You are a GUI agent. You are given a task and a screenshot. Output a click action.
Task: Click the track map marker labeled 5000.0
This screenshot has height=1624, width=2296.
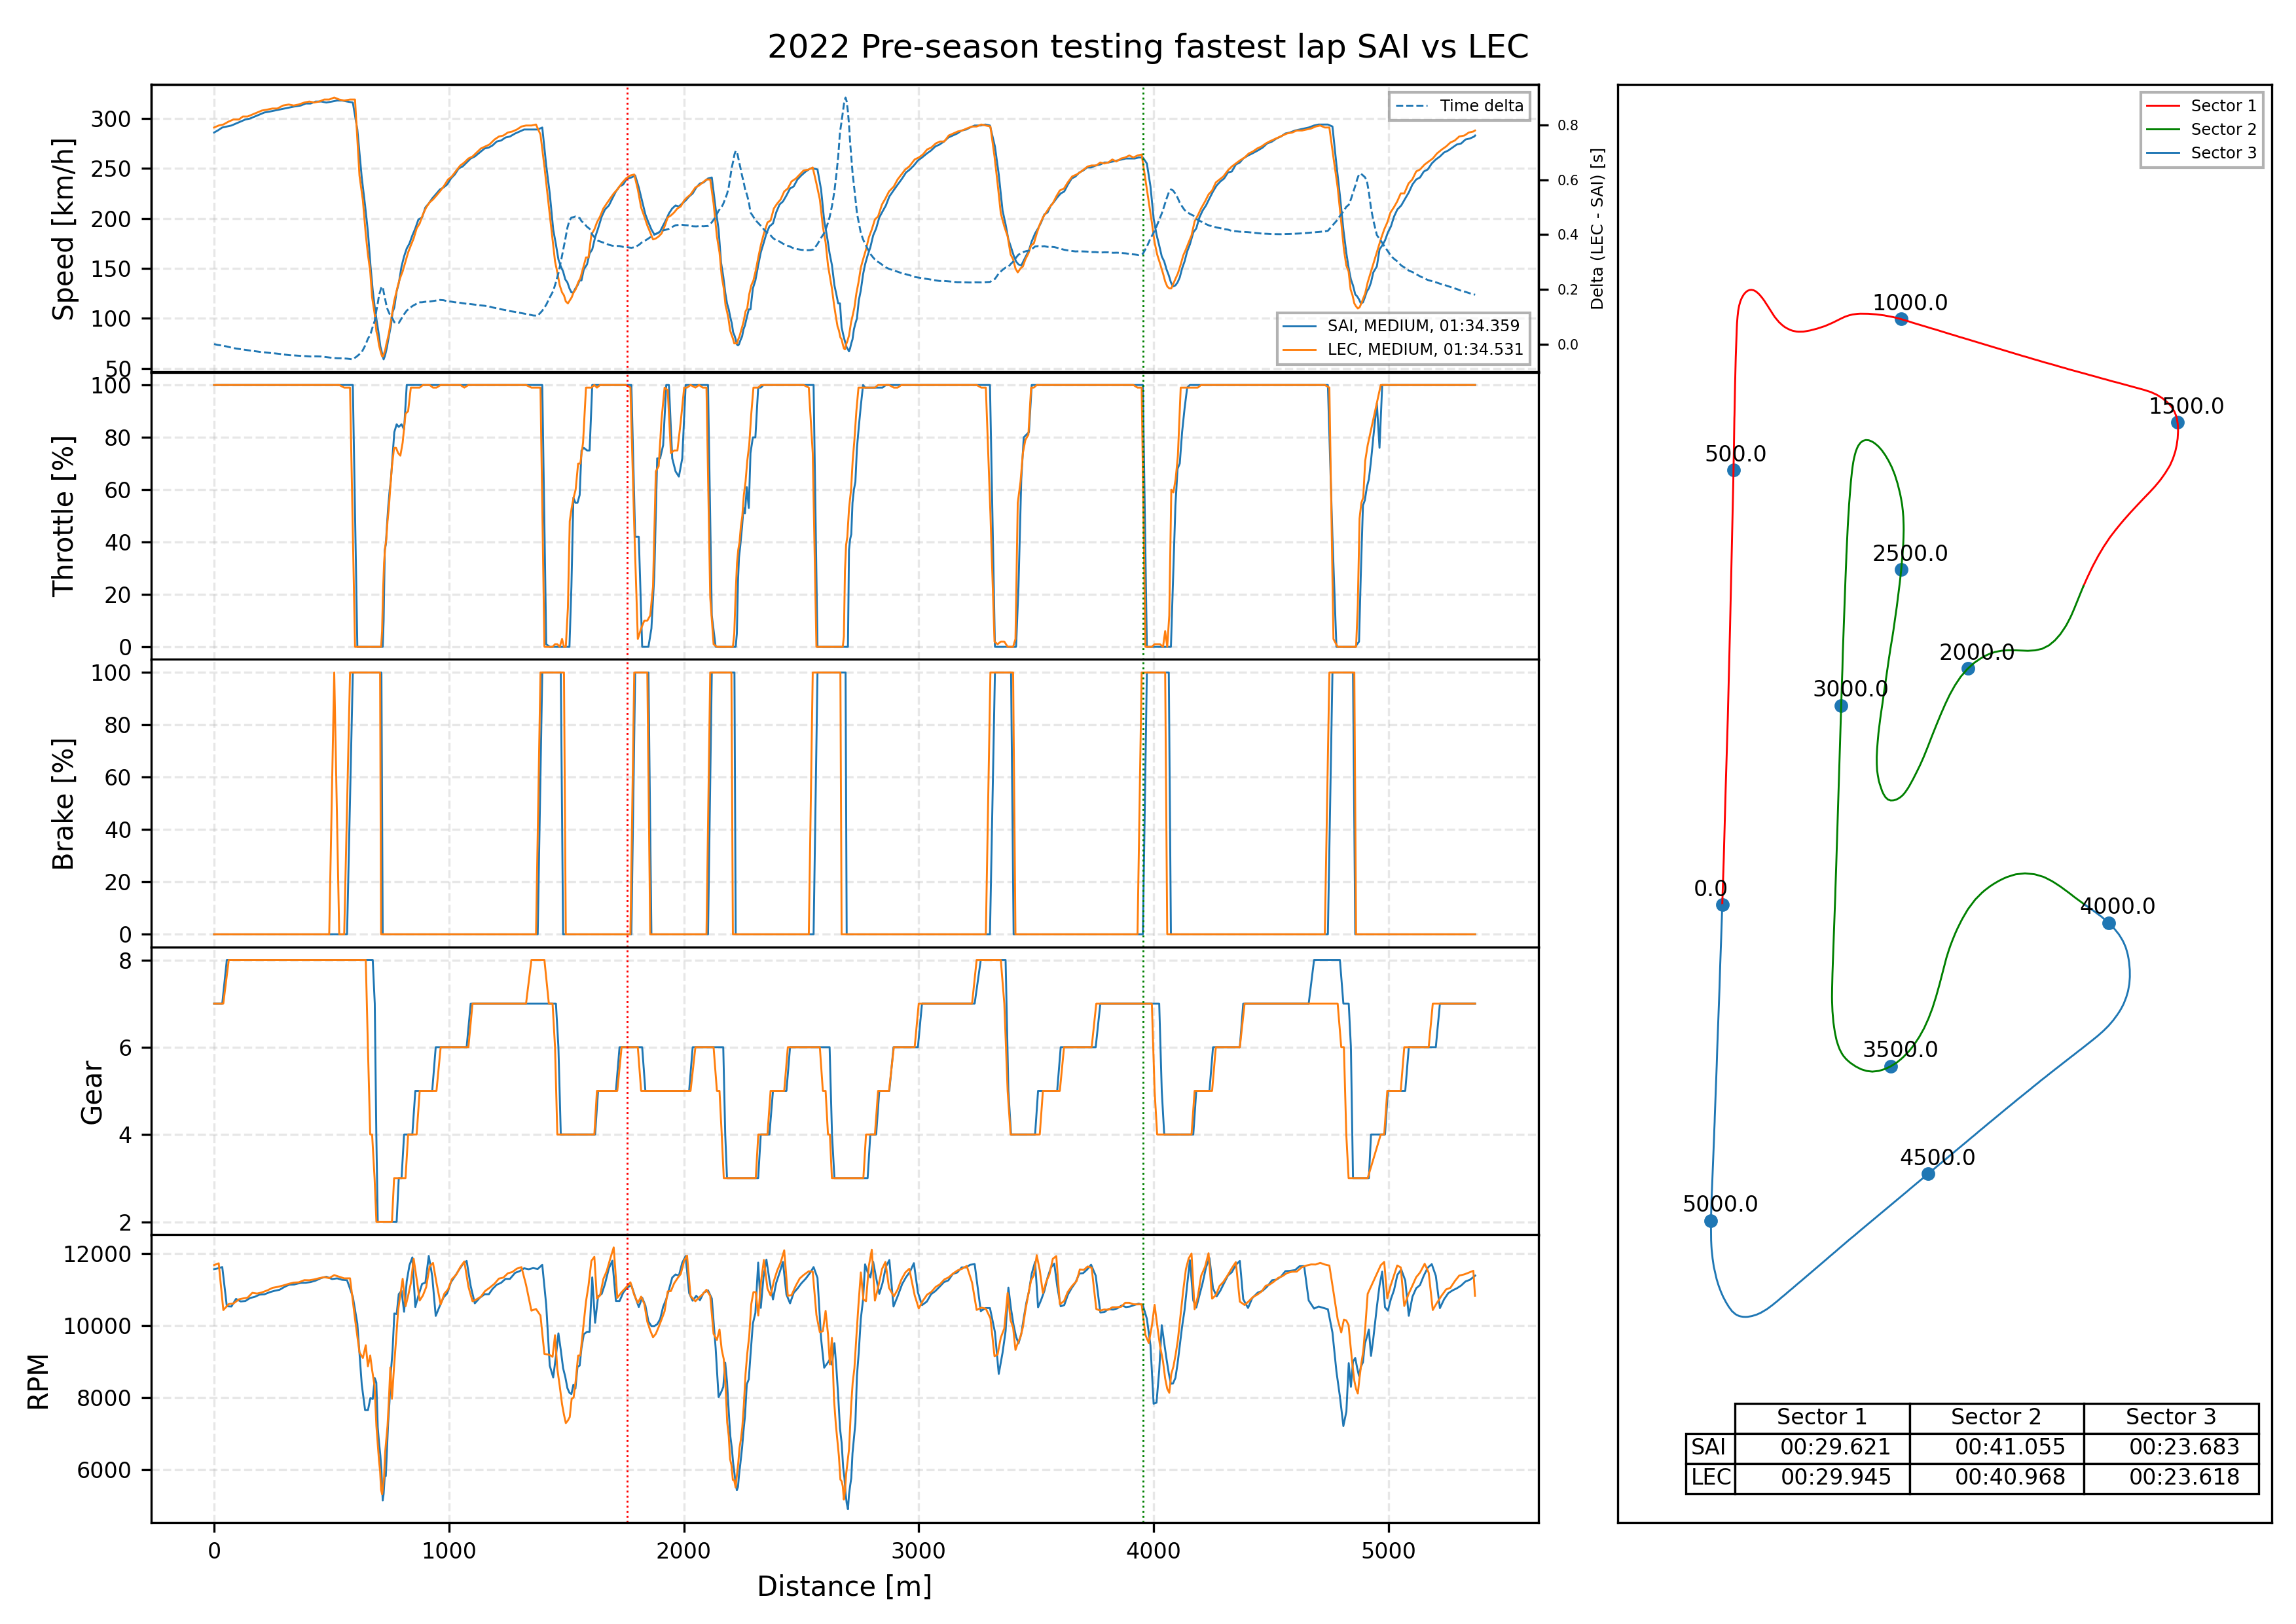(x=1711, y=1221)
